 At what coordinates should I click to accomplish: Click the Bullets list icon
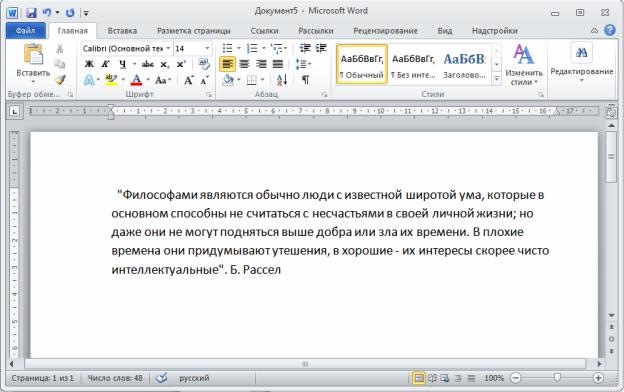click(x=227, y=49)
